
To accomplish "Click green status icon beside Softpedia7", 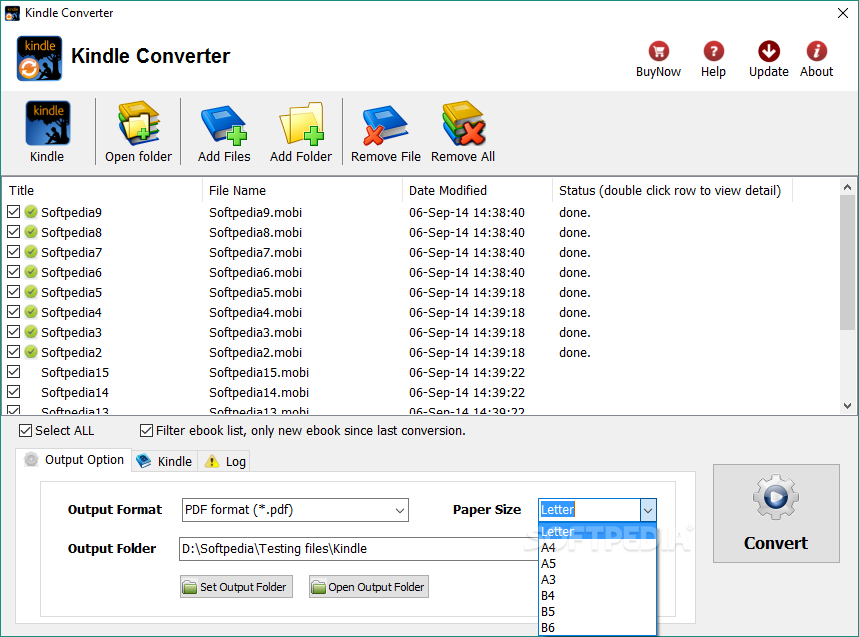I will tap(31, 252).
